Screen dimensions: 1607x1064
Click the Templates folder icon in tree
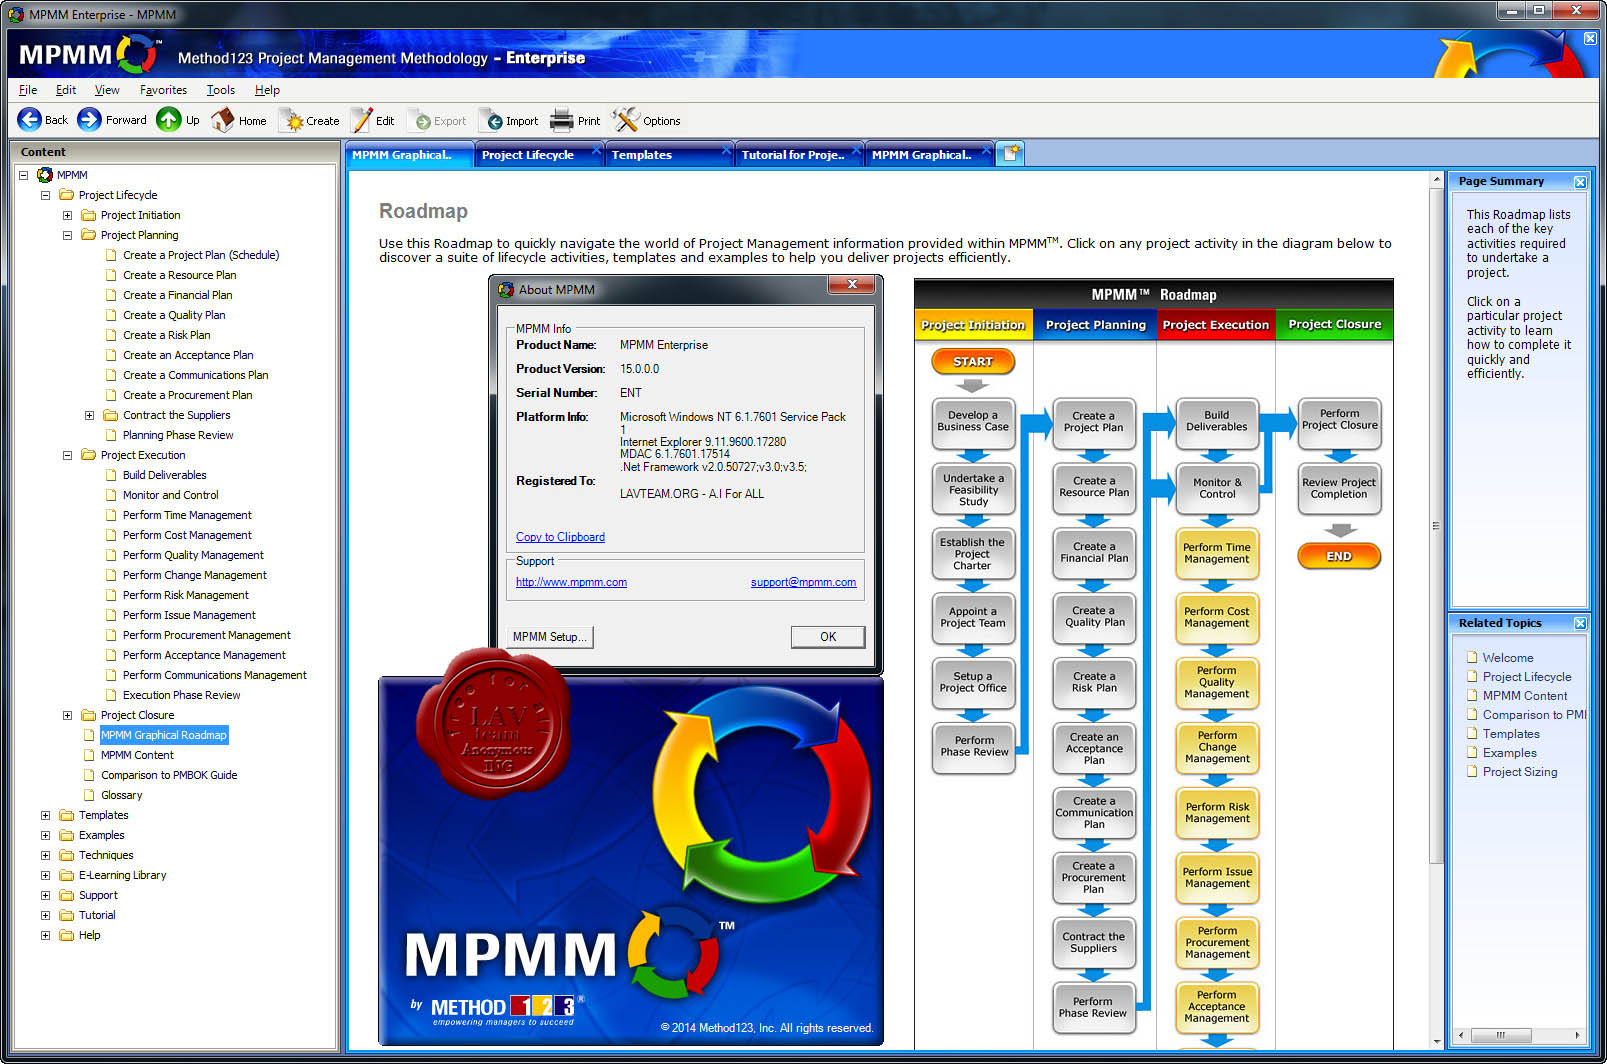pyautogui.click(x=66, y=815)
